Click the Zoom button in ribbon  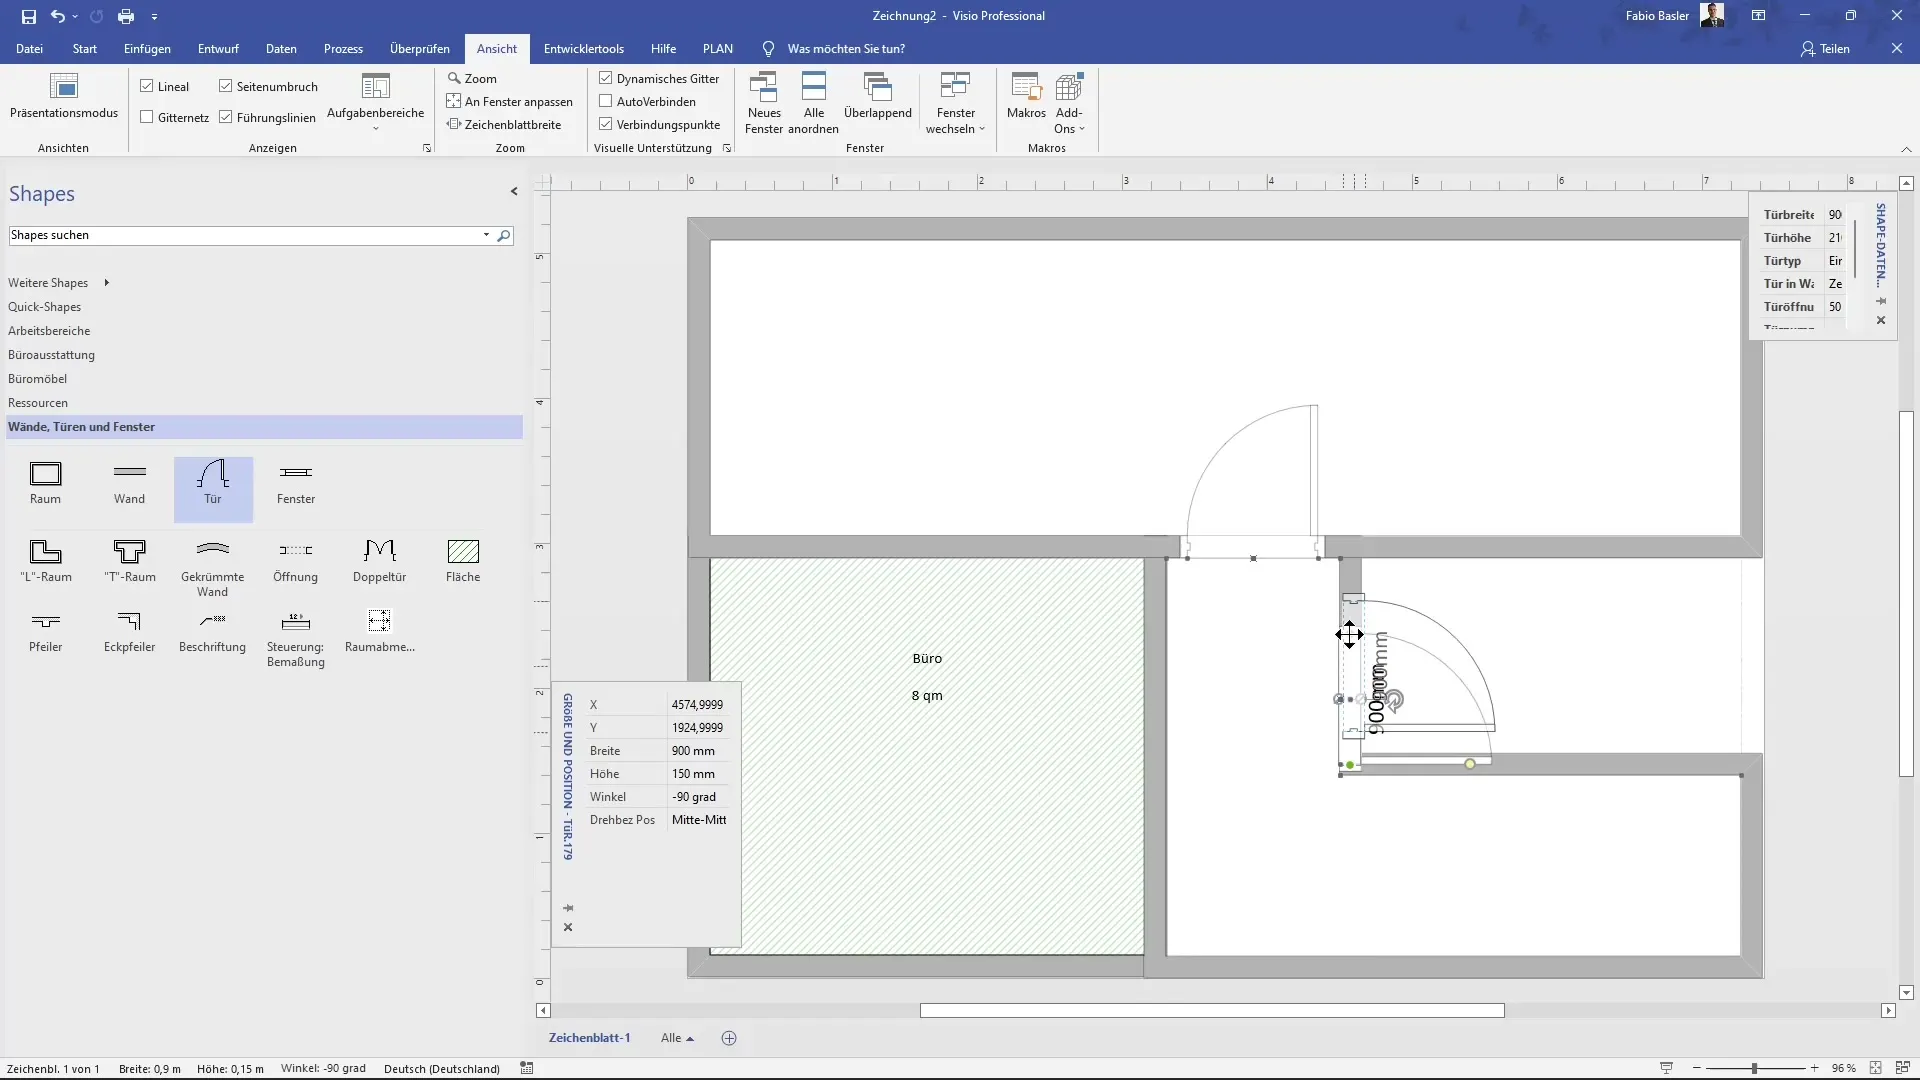(472, 78)
